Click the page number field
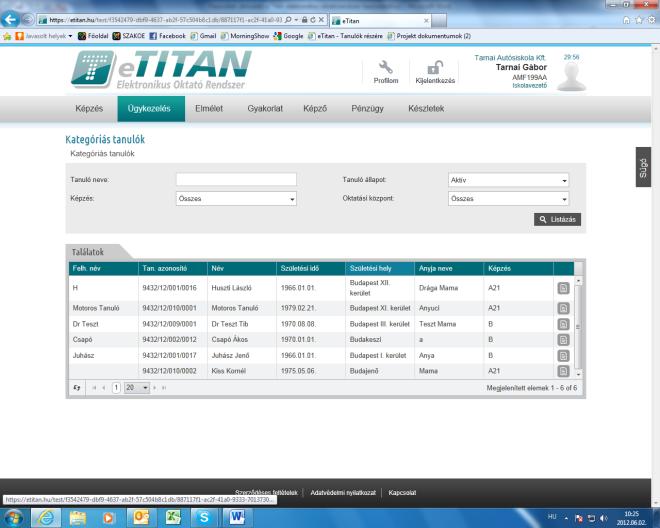The height and width of the screenshot is (528, 660). click(x=116, y=387)
